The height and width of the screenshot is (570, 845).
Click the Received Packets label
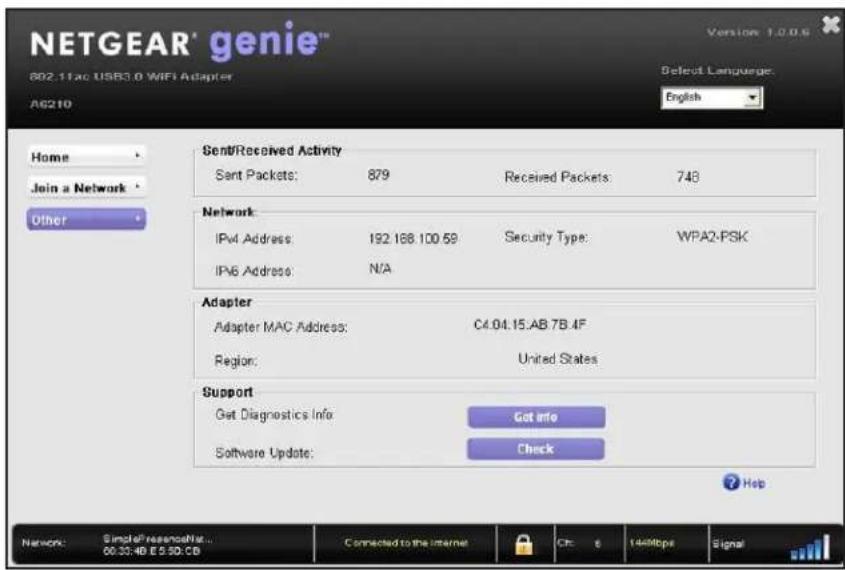coord(558,177)
